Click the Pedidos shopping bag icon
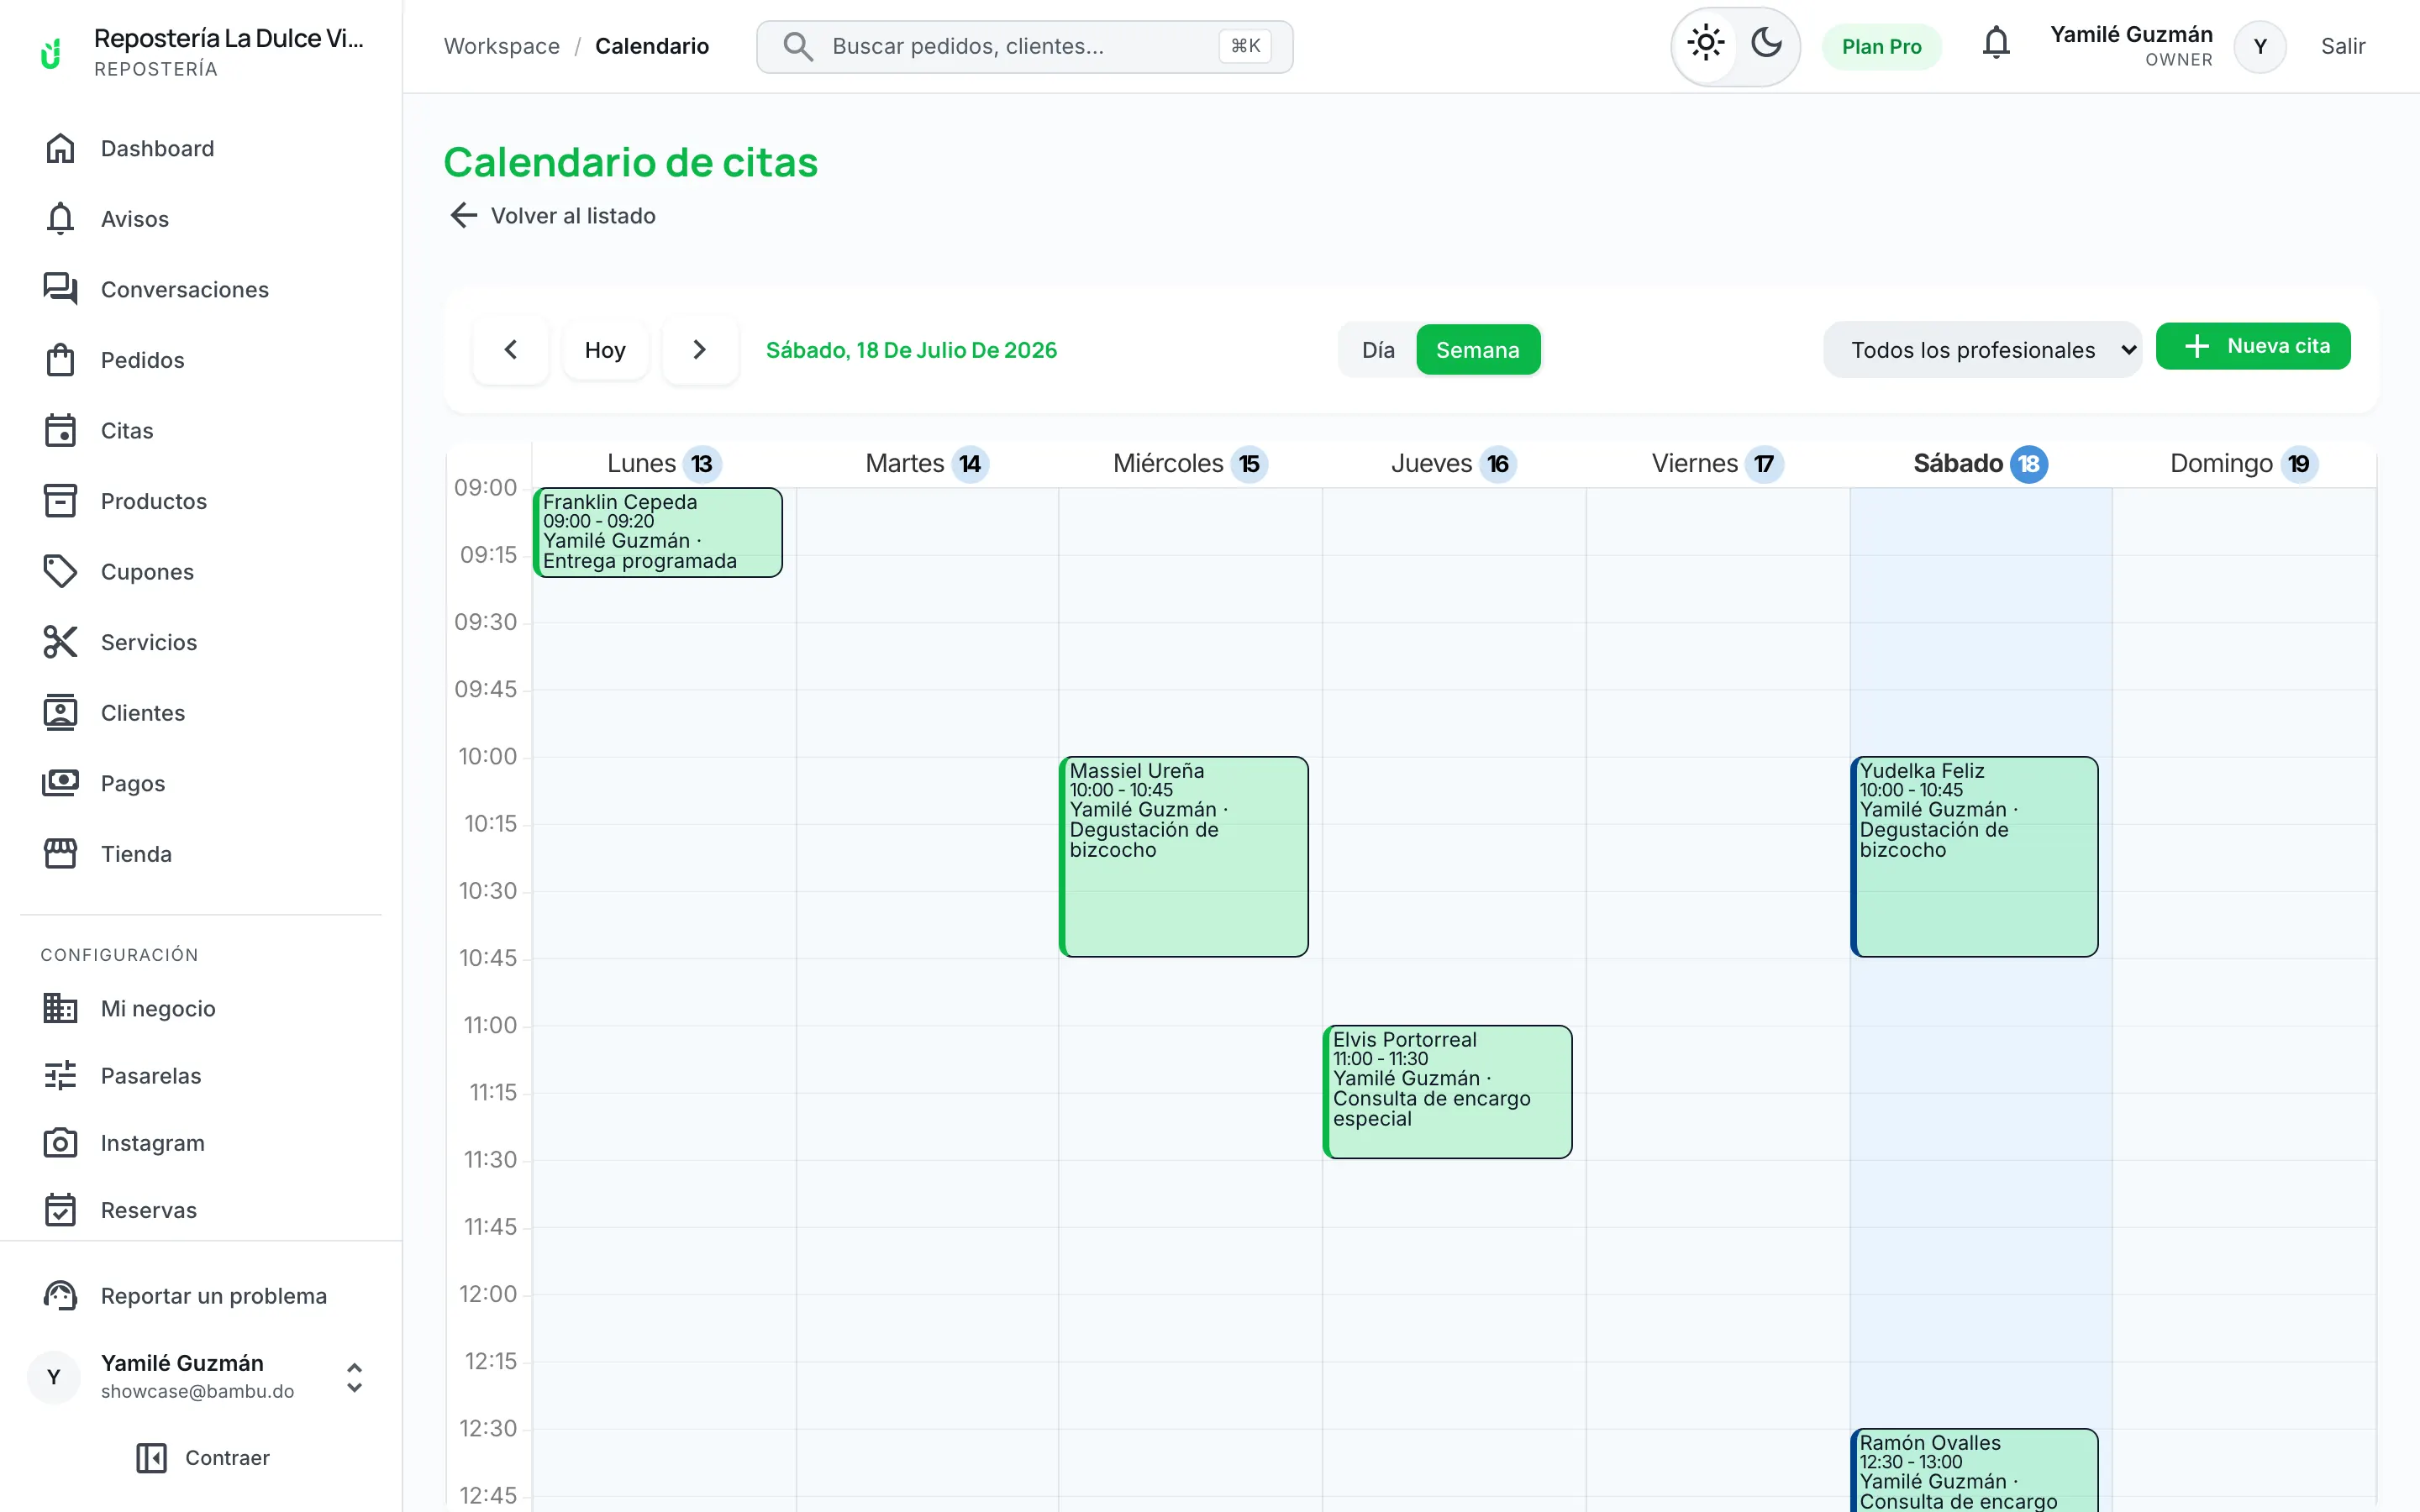Image resolution: width=2420 pixels, height=1512 pixels. coord(60,360)
